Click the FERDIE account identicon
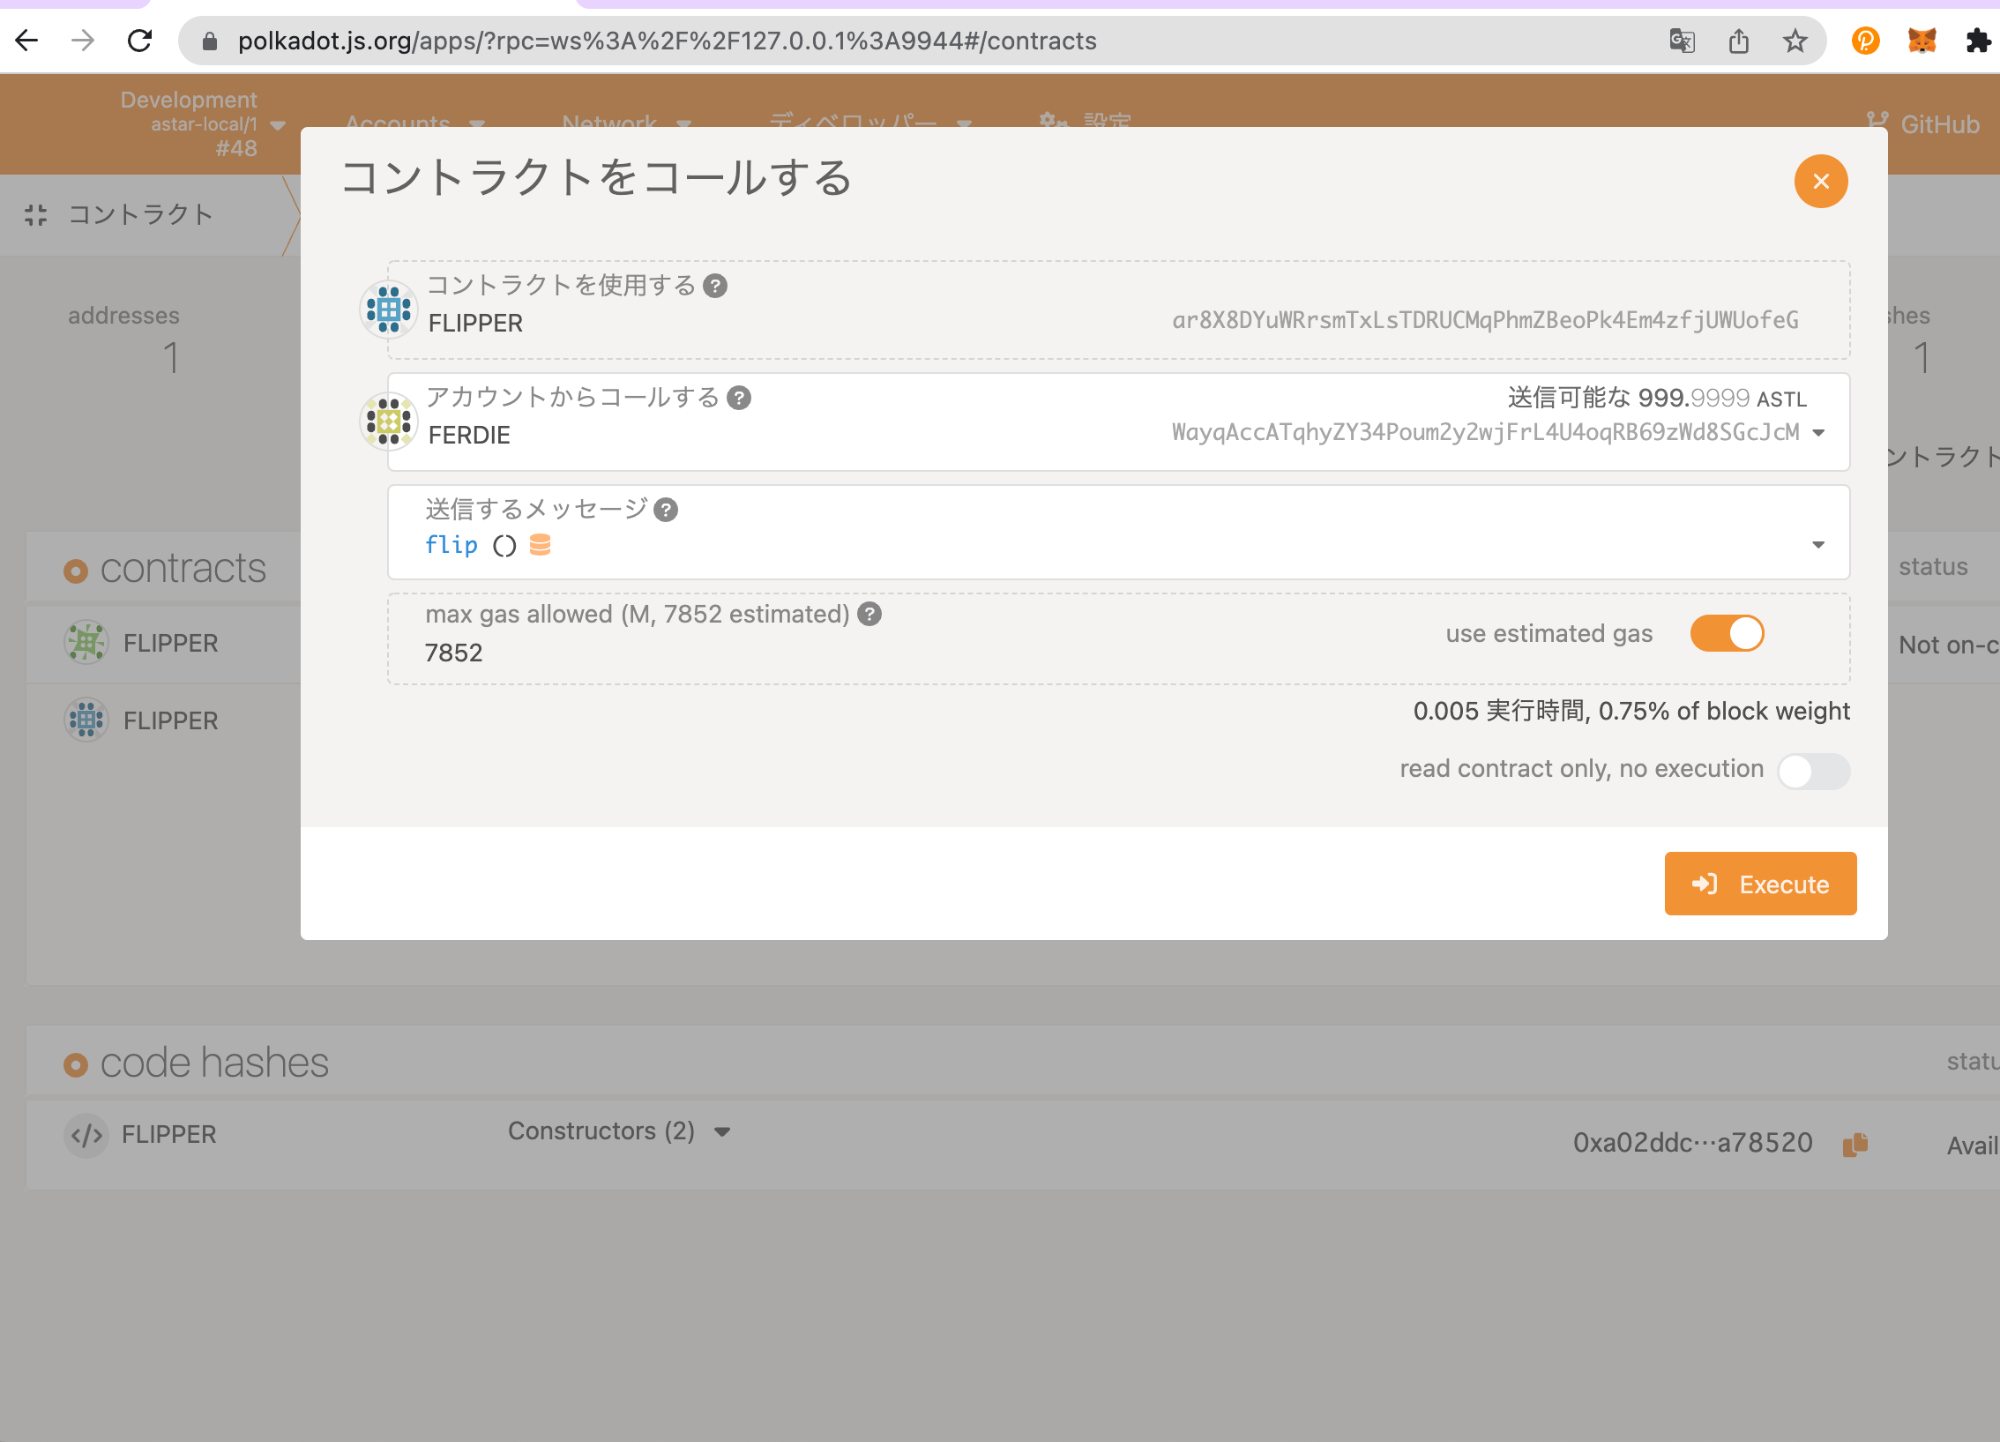The width and height of the screenshot is (2000, 1442). [388, 421]
